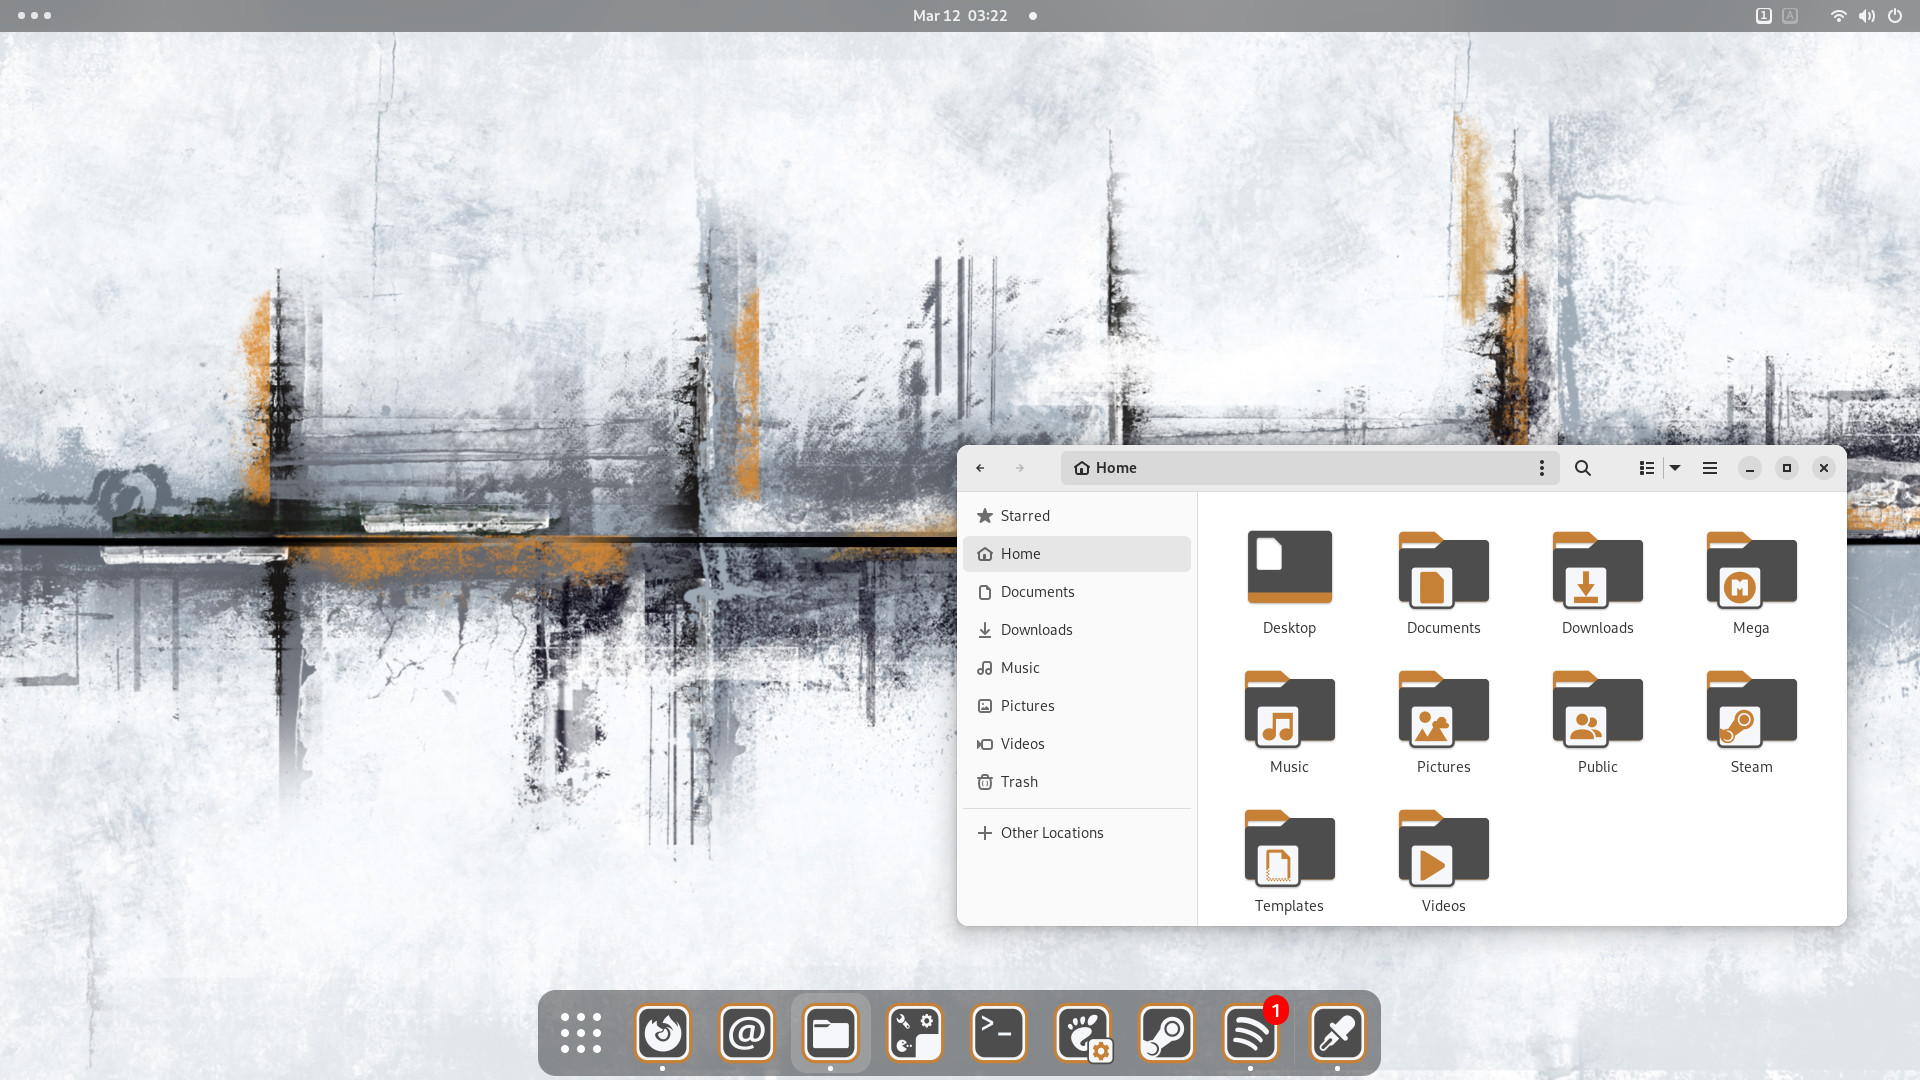Open the system status menu in the top bar
This screenshot has height=1080, width=1920.
pyautogui.click(x=1866, y=15)
